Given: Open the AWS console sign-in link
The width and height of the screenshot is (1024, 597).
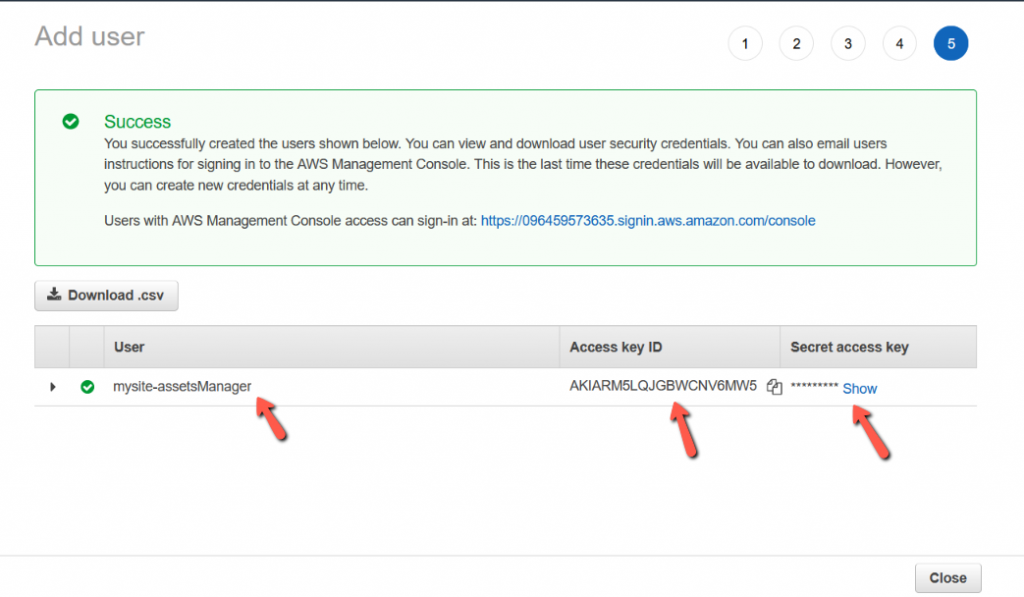Looking at the screenshot, I should [648, 221].
